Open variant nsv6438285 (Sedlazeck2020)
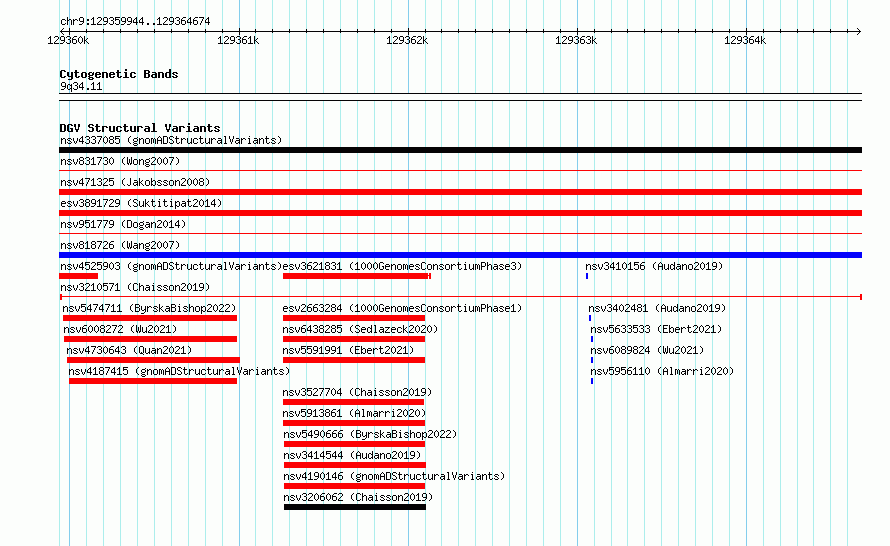The image size is (890, 546). 360,329
